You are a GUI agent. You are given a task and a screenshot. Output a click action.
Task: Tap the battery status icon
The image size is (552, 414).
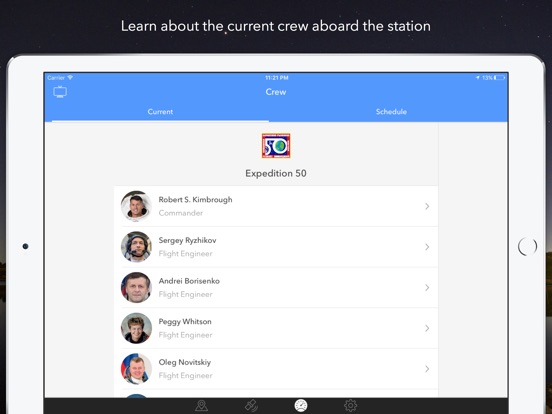pos(500,78)
